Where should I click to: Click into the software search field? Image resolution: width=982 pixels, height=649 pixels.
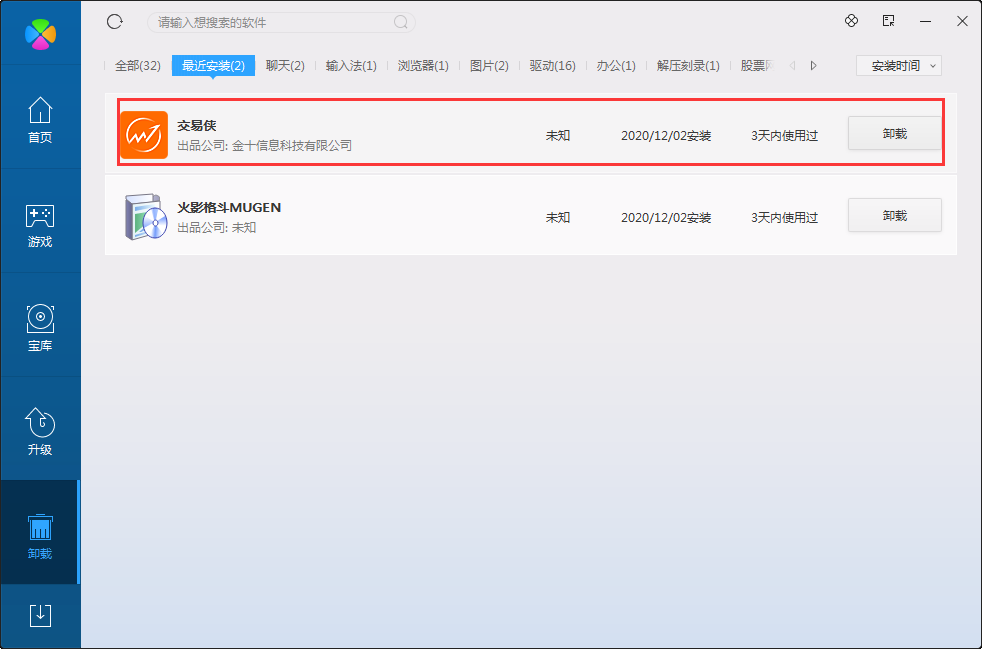pos(270,22)
